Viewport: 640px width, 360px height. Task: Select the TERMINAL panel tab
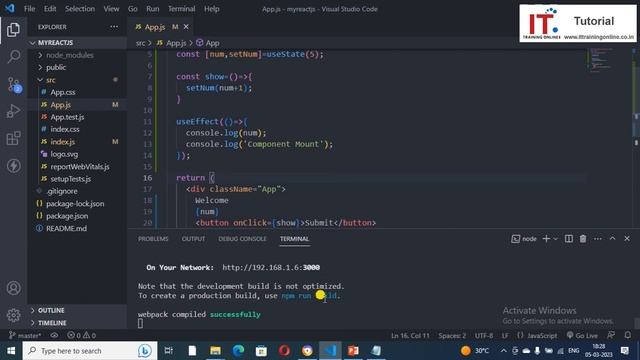[294, 239]
